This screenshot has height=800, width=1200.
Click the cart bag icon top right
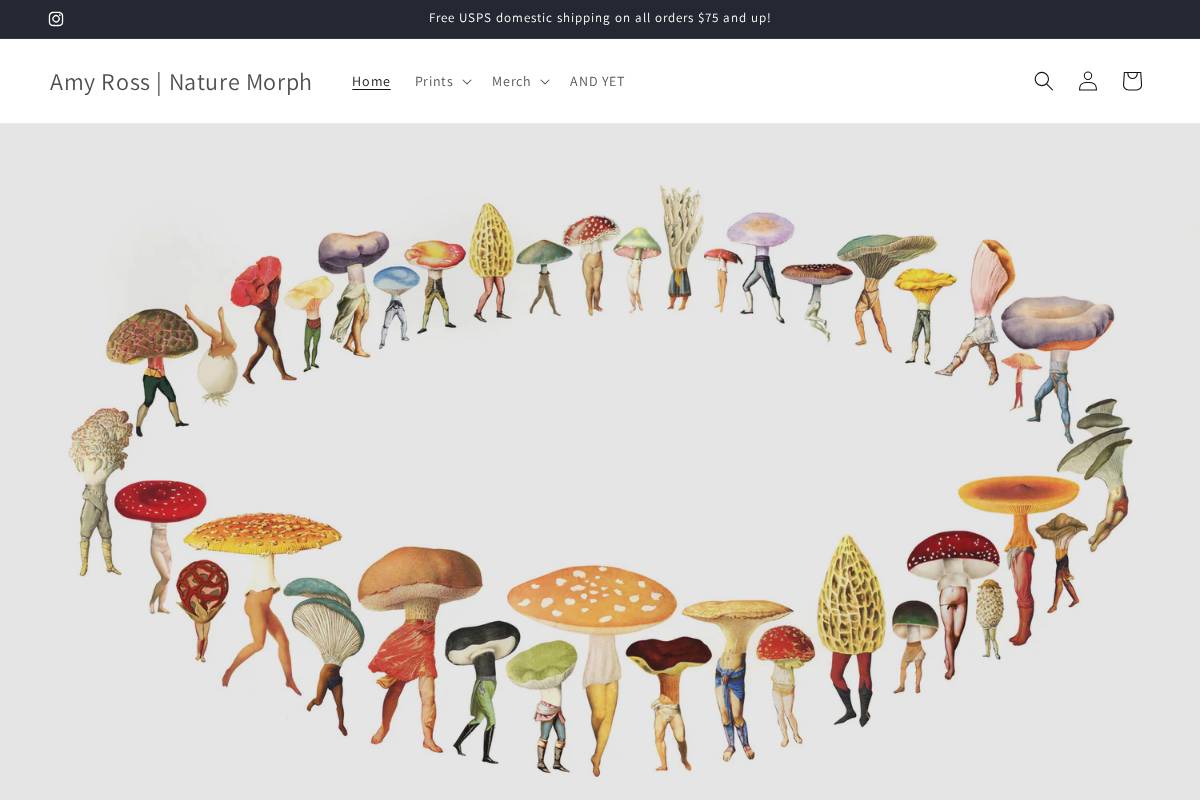tap(1131, 81)
